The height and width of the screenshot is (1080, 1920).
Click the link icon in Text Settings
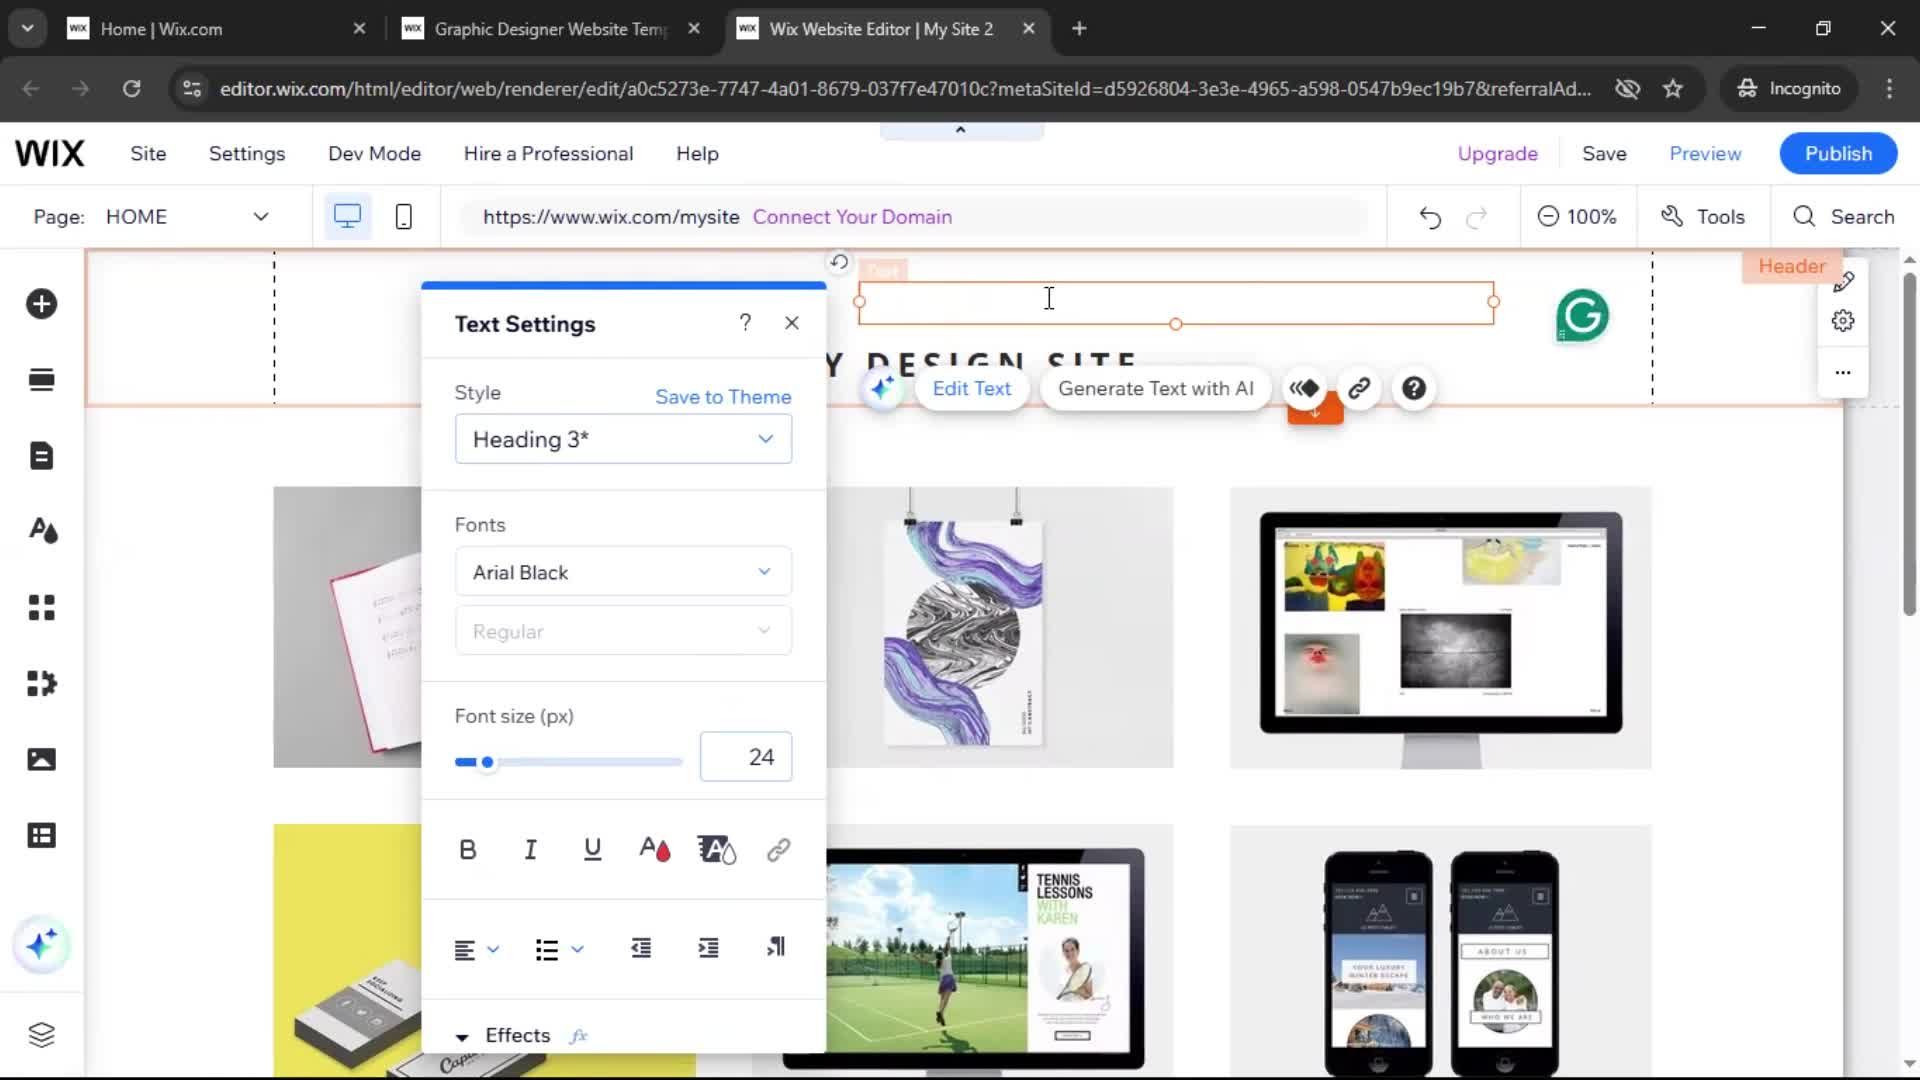click(778, 850)
